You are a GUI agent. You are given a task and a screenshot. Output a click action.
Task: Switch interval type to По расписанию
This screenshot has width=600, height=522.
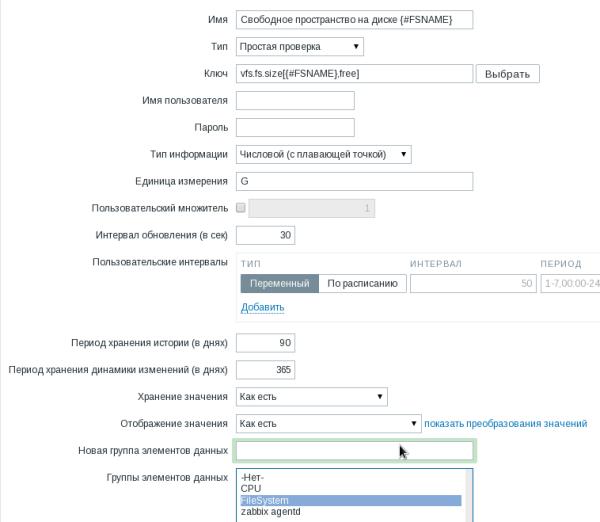coord(363,283)
